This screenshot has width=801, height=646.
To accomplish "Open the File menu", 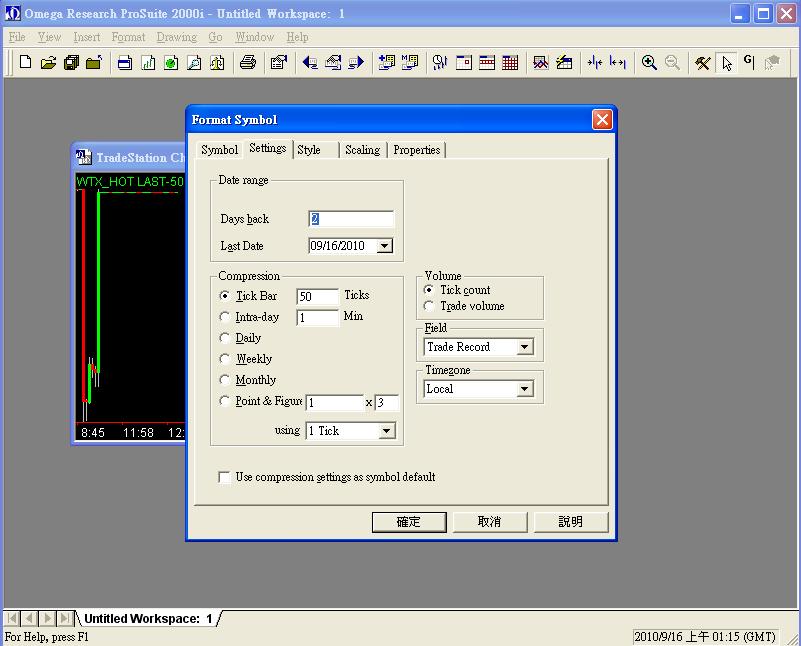I will [17, 37].
